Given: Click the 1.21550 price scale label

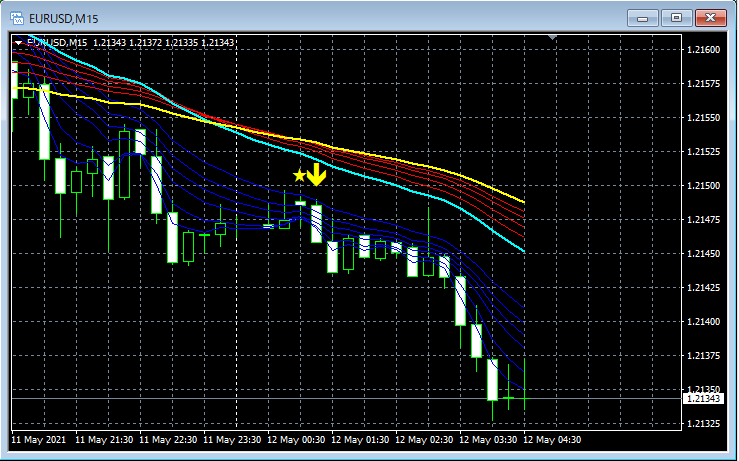Looking at the screenshot, I should 704,118.
